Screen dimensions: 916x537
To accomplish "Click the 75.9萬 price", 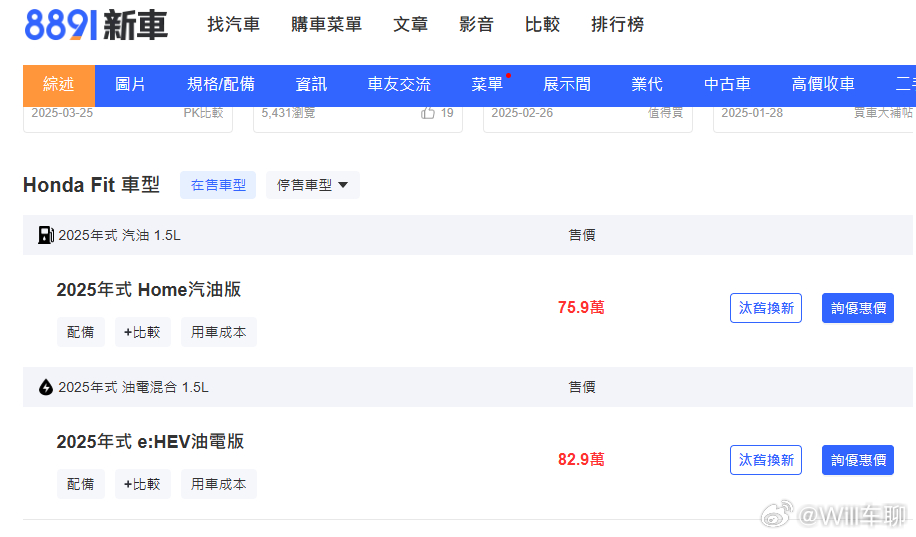I will pyautogui.click(x=581, y=307).
